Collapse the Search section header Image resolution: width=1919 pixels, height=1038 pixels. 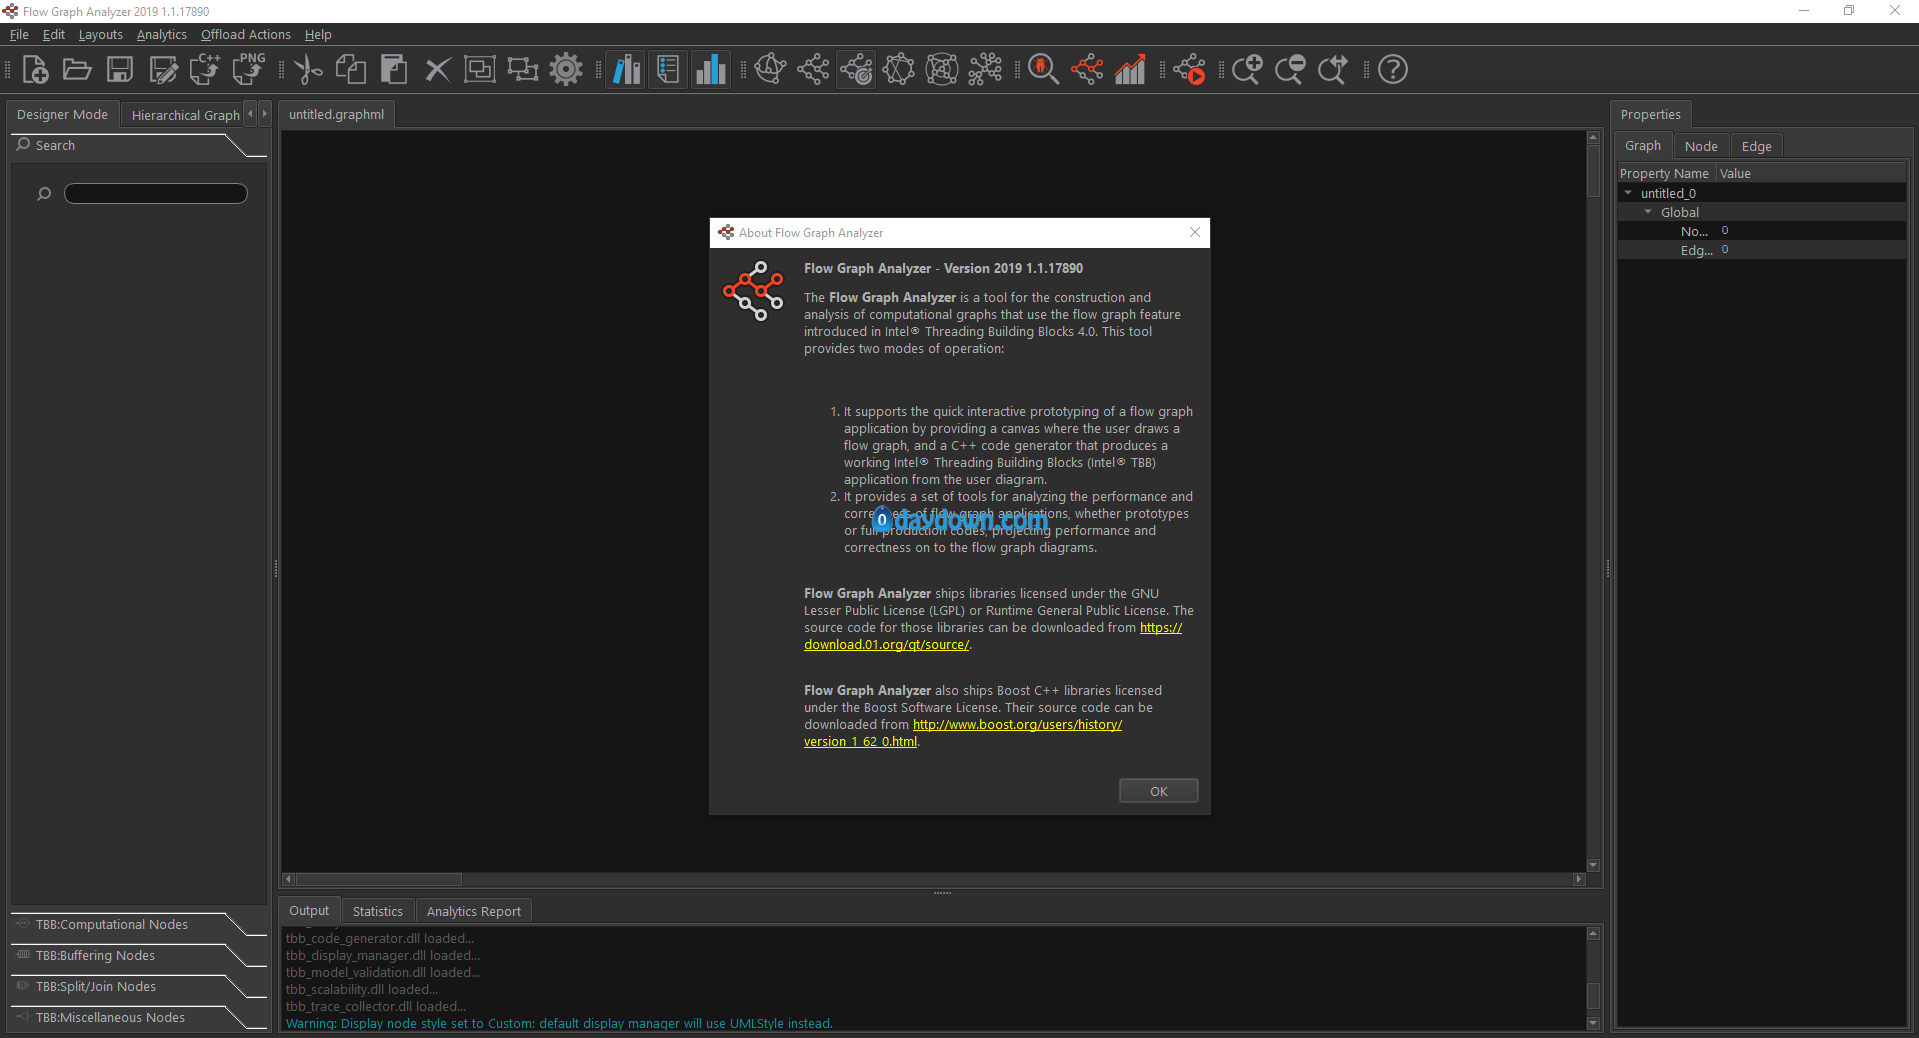[x=138, y=146]
